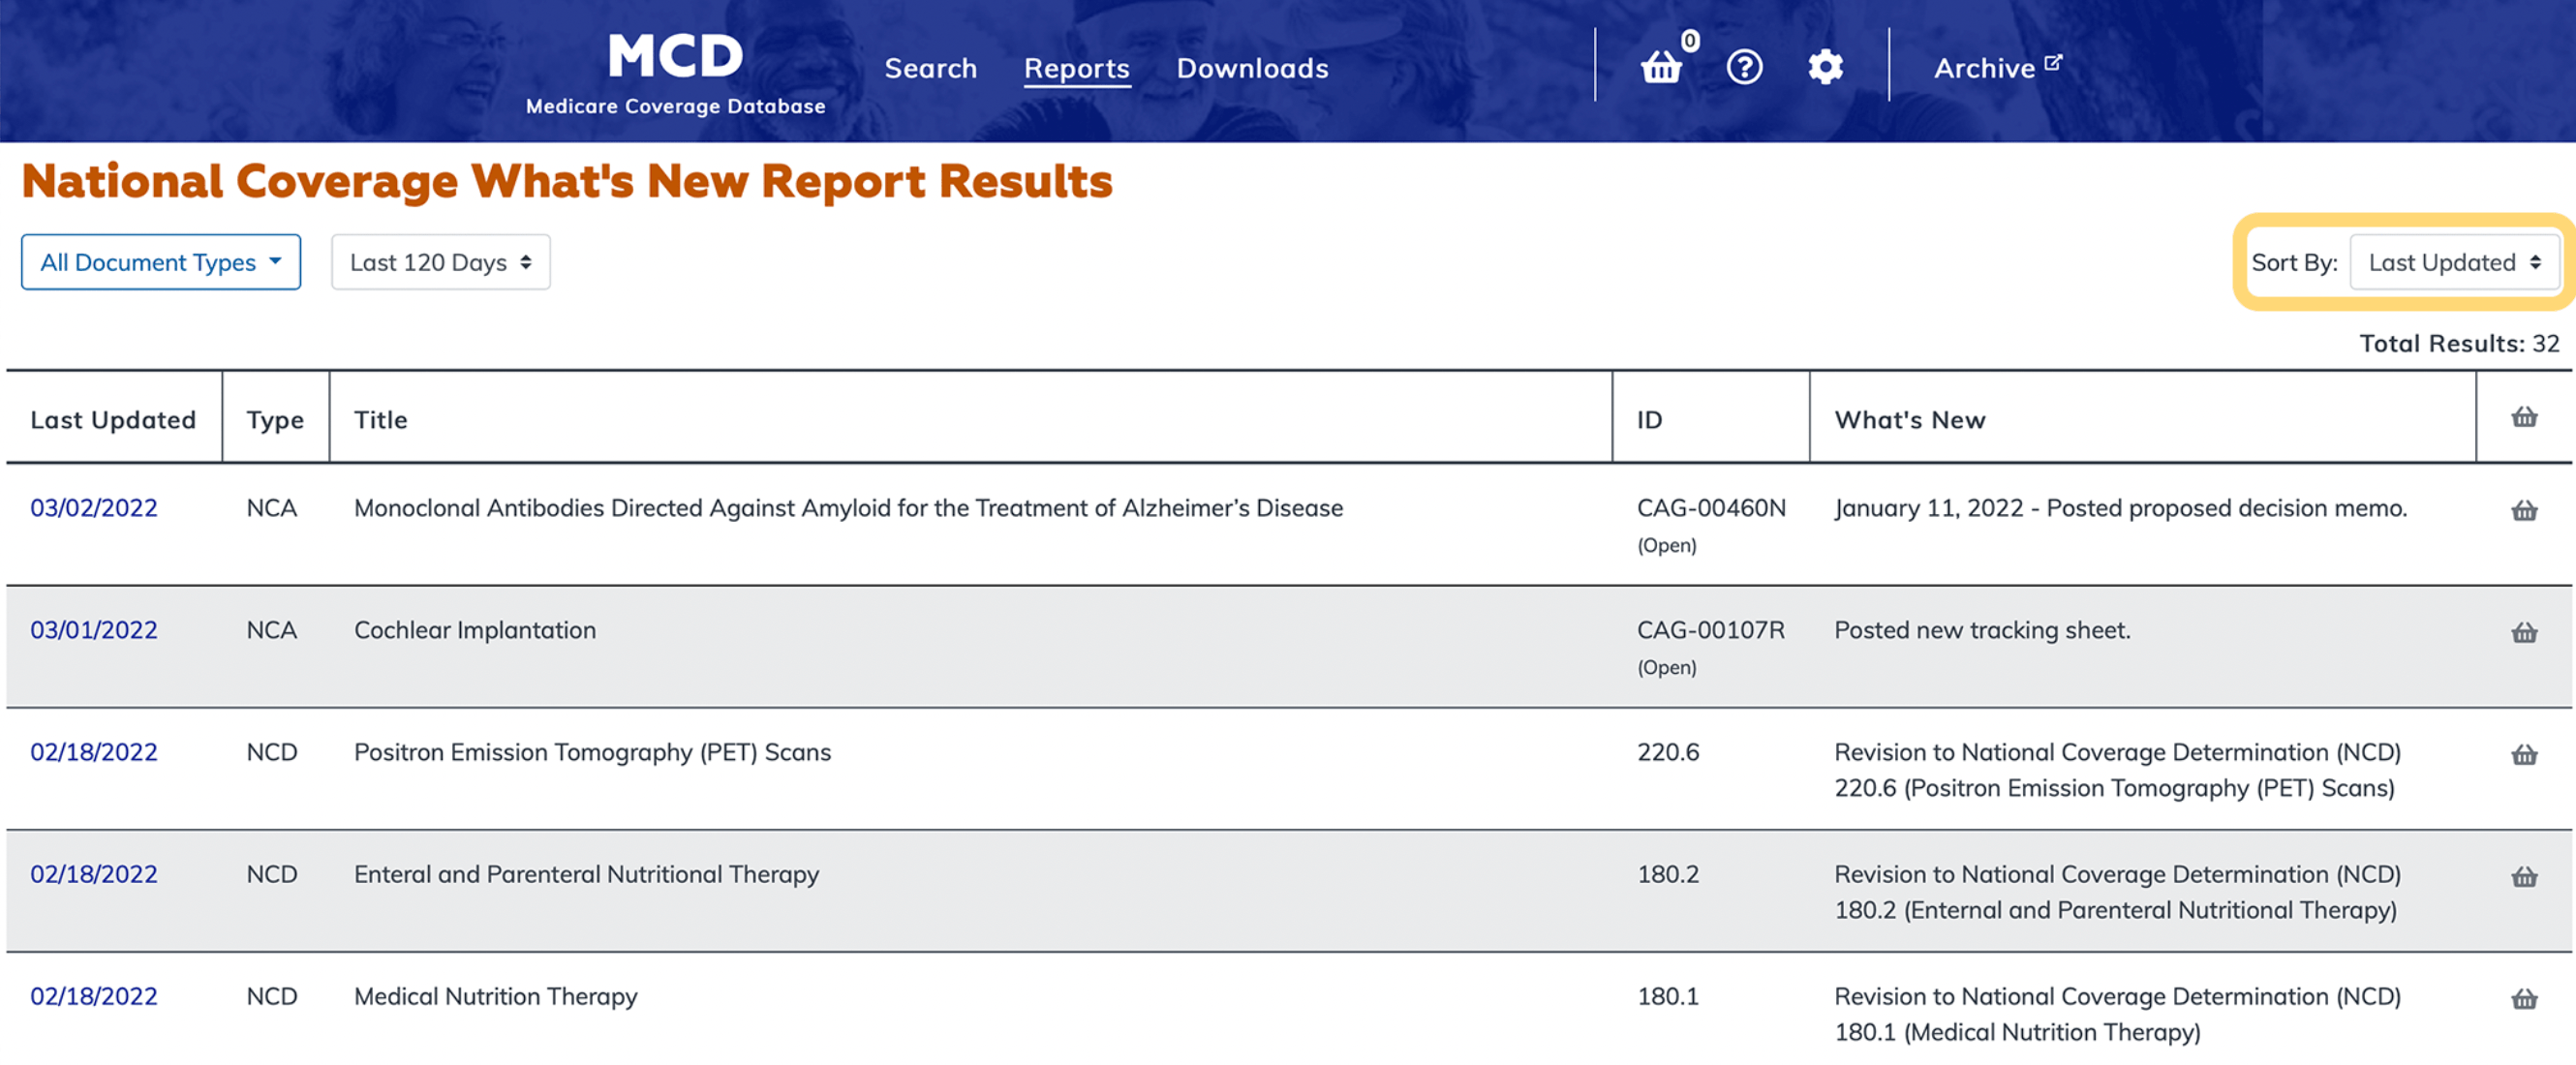Expand the All Document Types dropdown

tap(161, 262)
